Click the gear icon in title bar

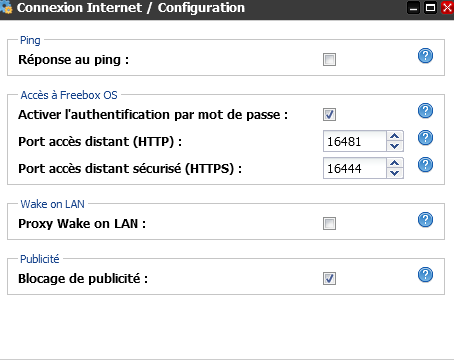pos(6,7)
